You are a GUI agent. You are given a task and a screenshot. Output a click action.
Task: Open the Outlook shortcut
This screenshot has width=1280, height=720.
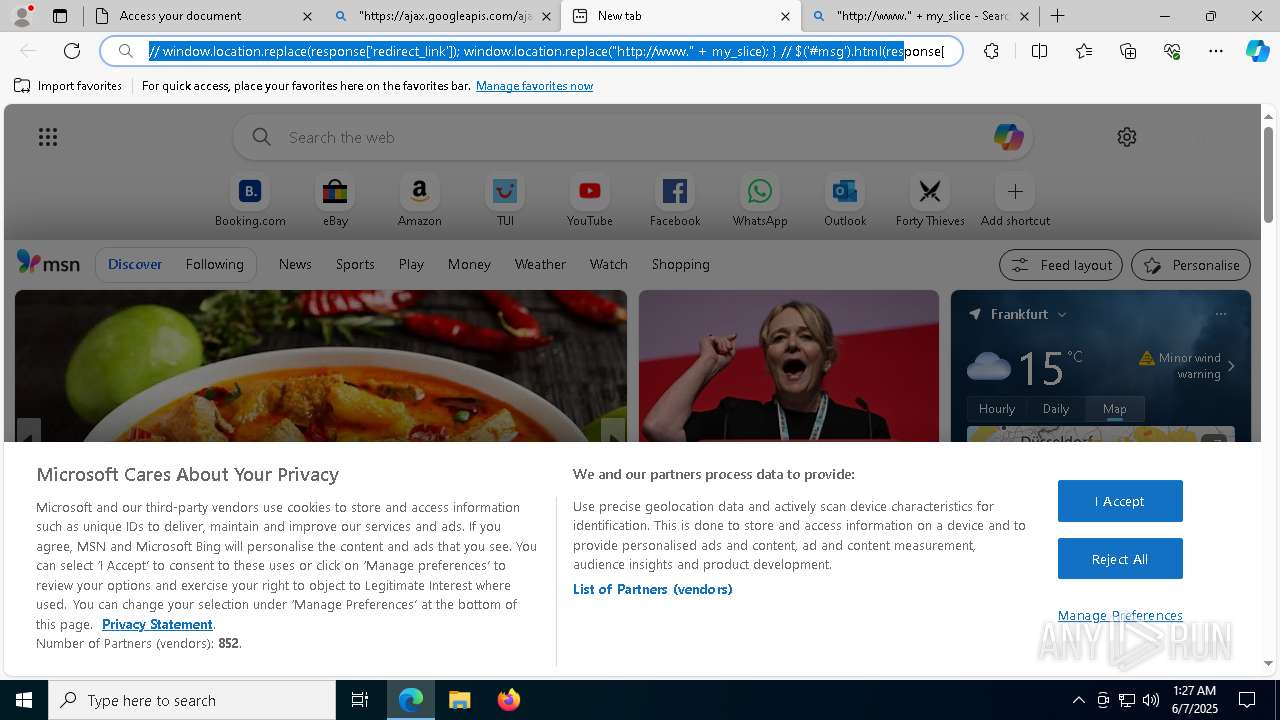(845, 201)
